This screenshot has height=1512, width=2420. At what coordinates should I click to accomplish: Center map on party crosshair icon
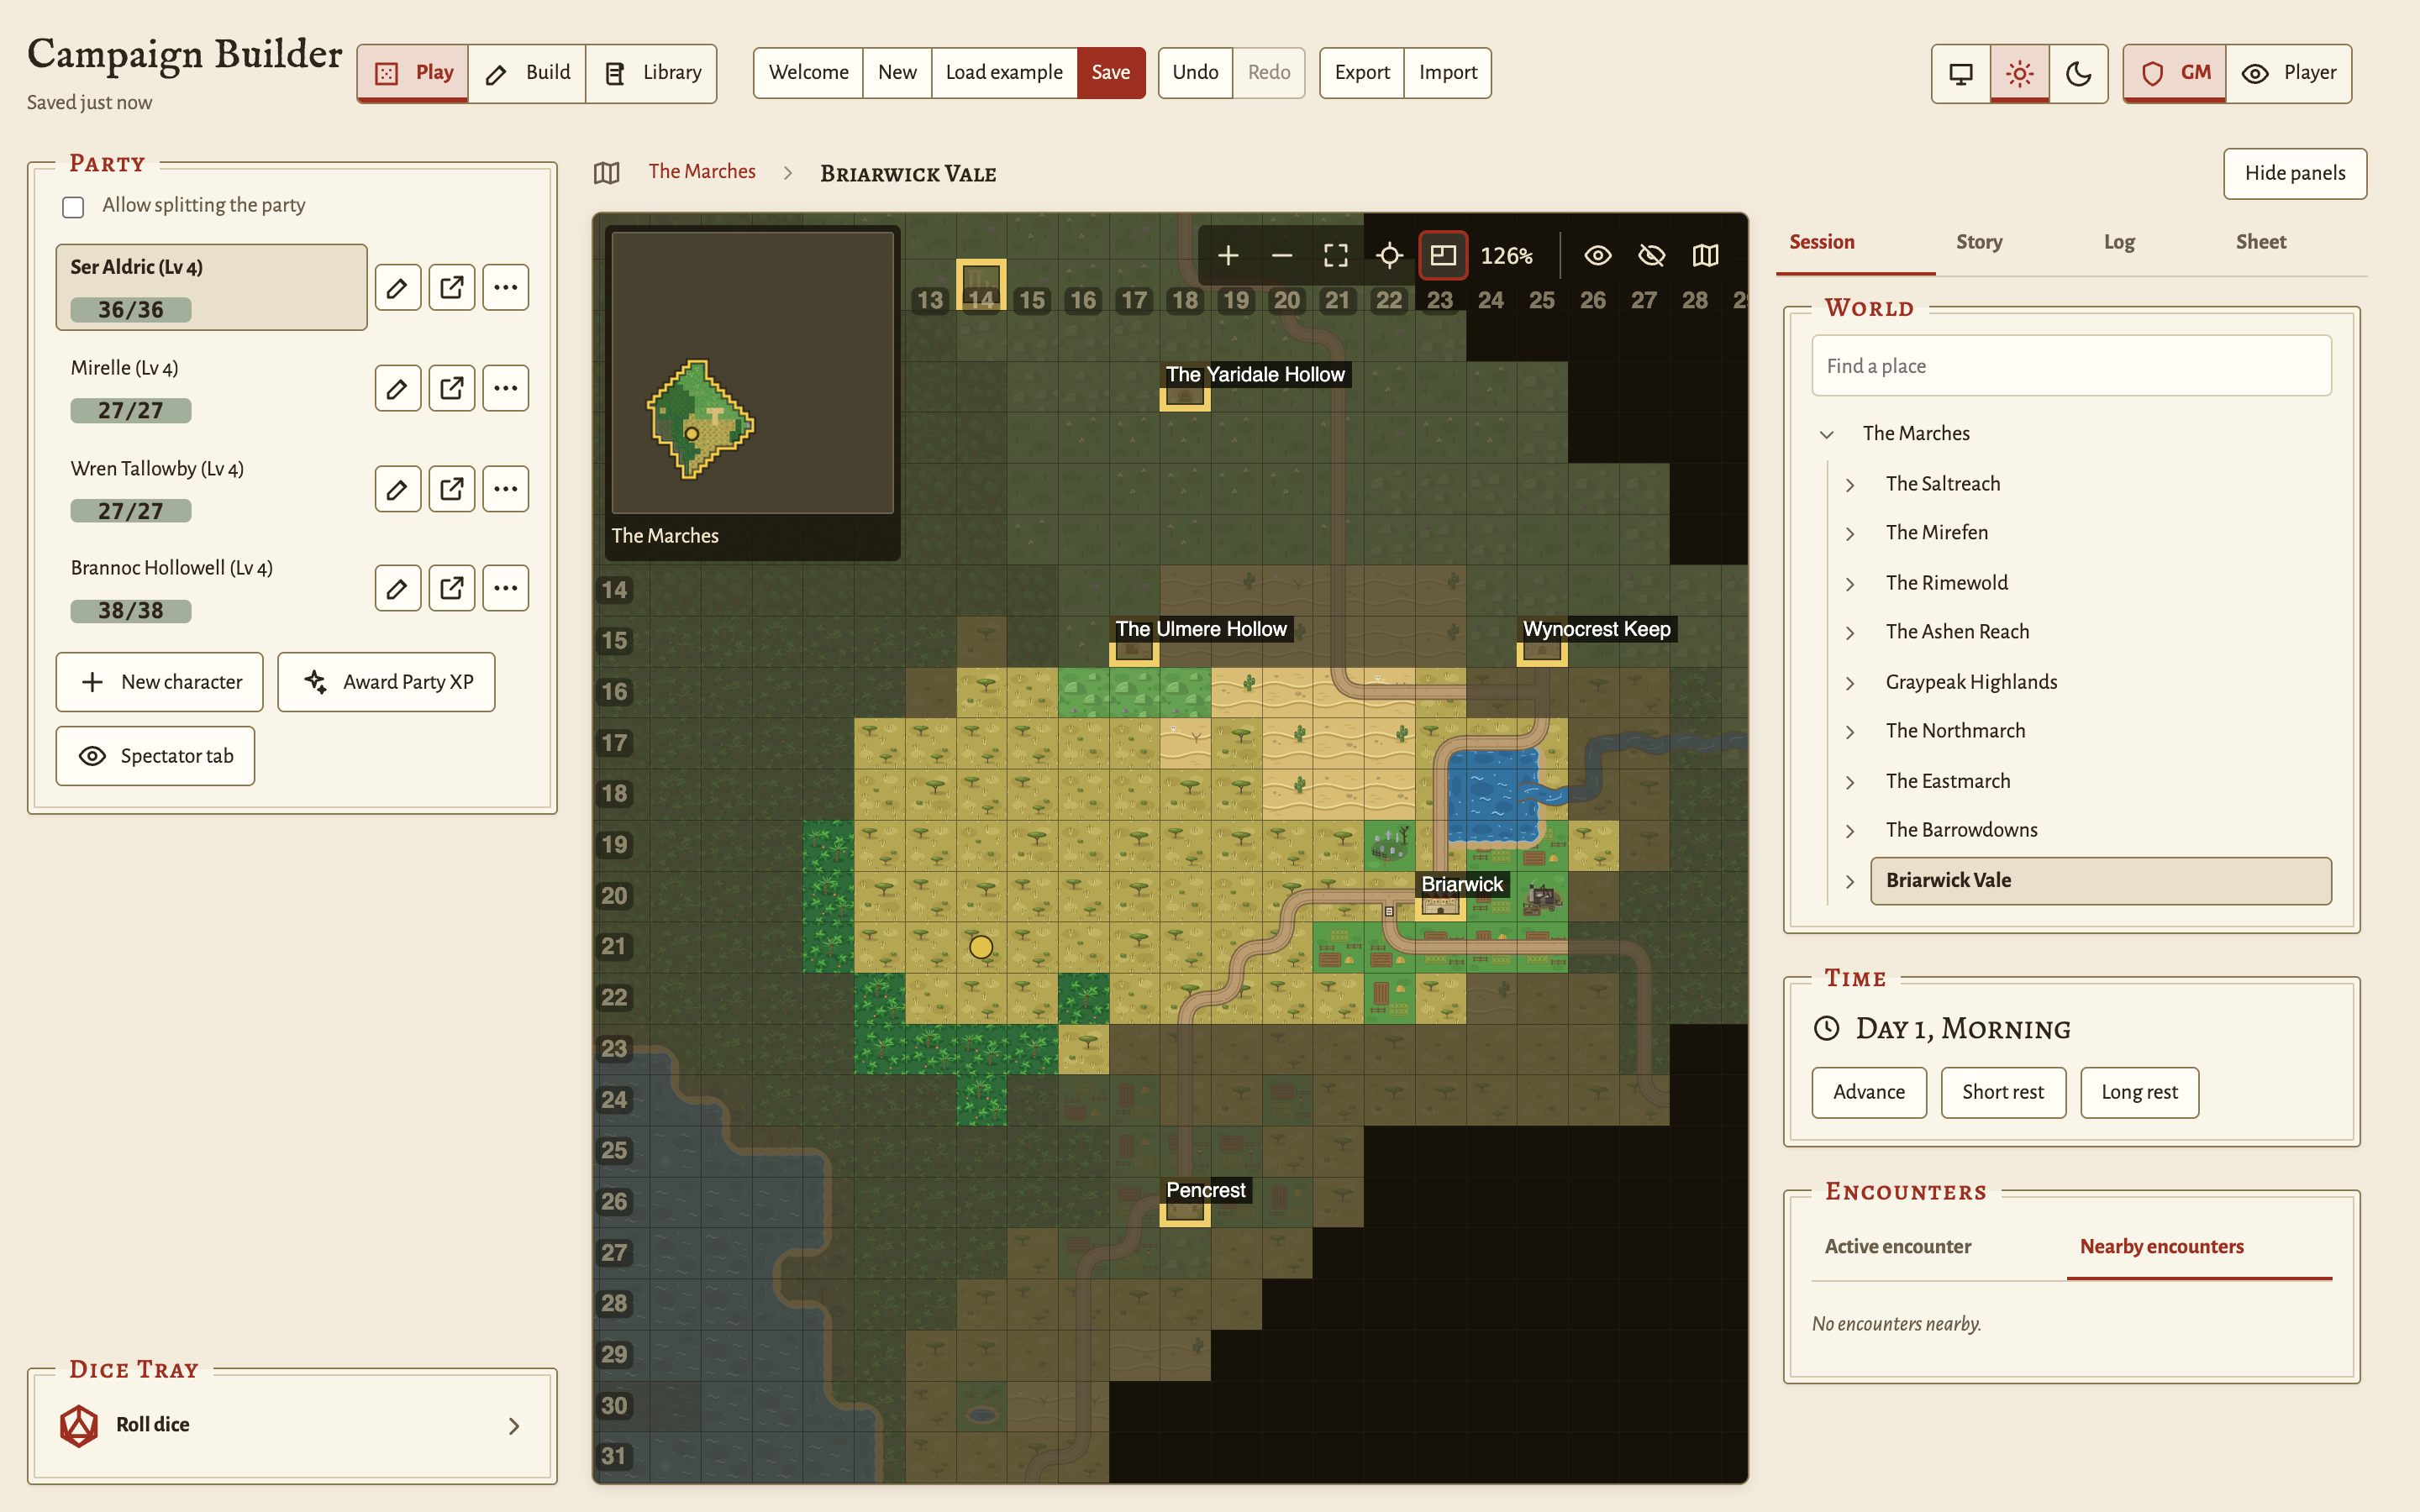1389,256
